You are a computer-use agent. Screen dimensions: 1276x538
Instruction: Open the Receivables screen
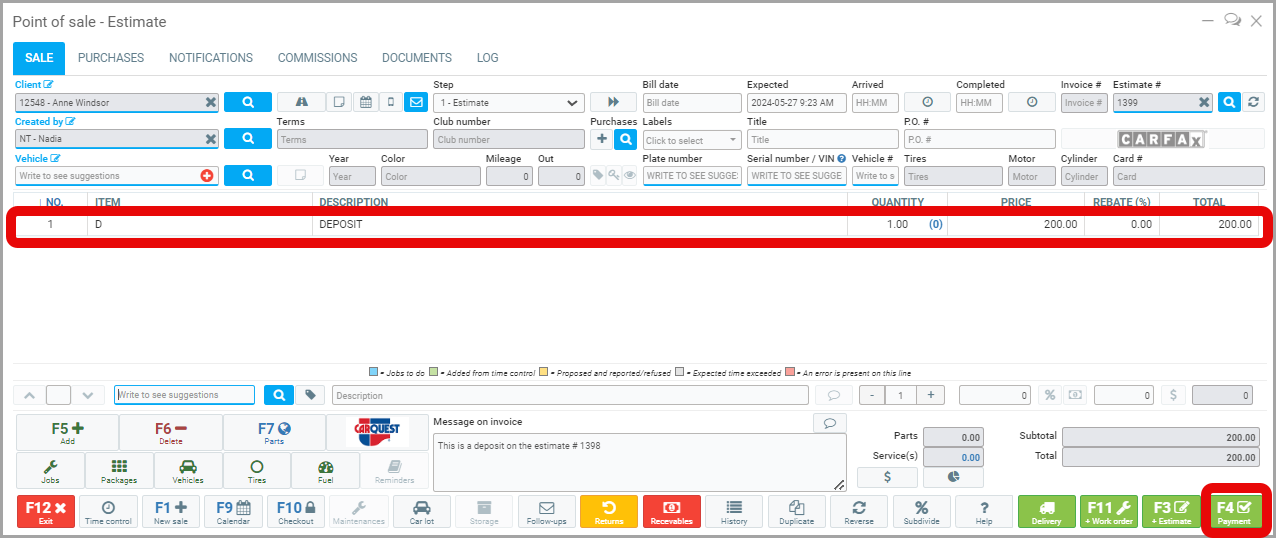tap(671, 512)
